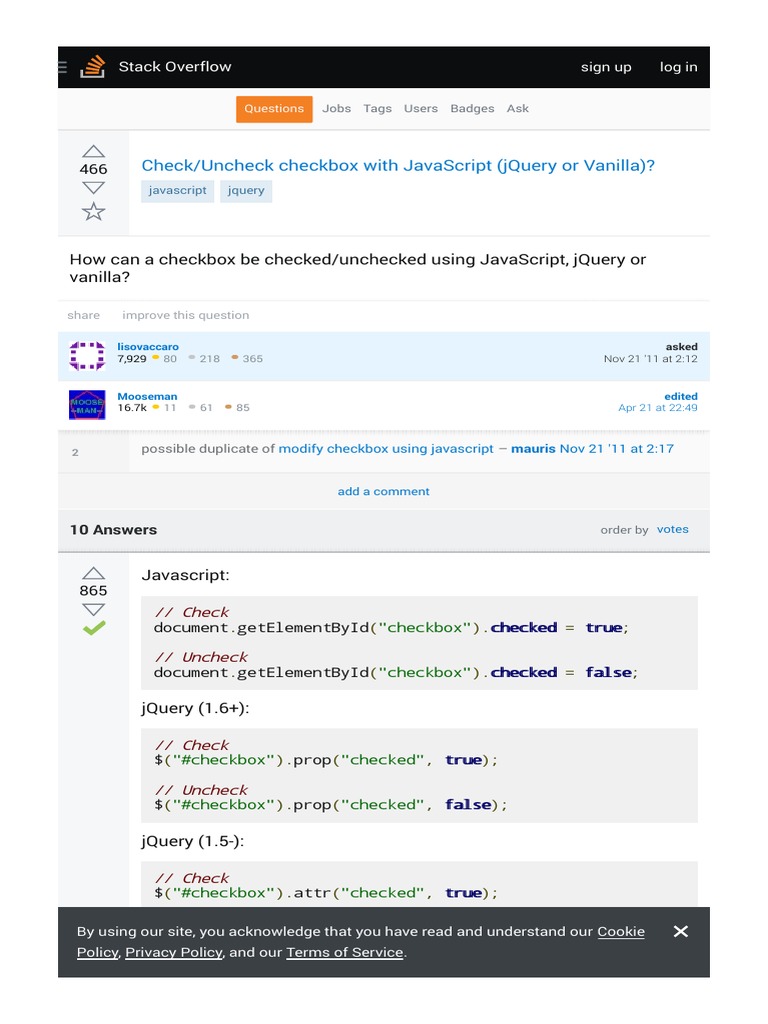
Task: Click the log in button
Action: 678,67
